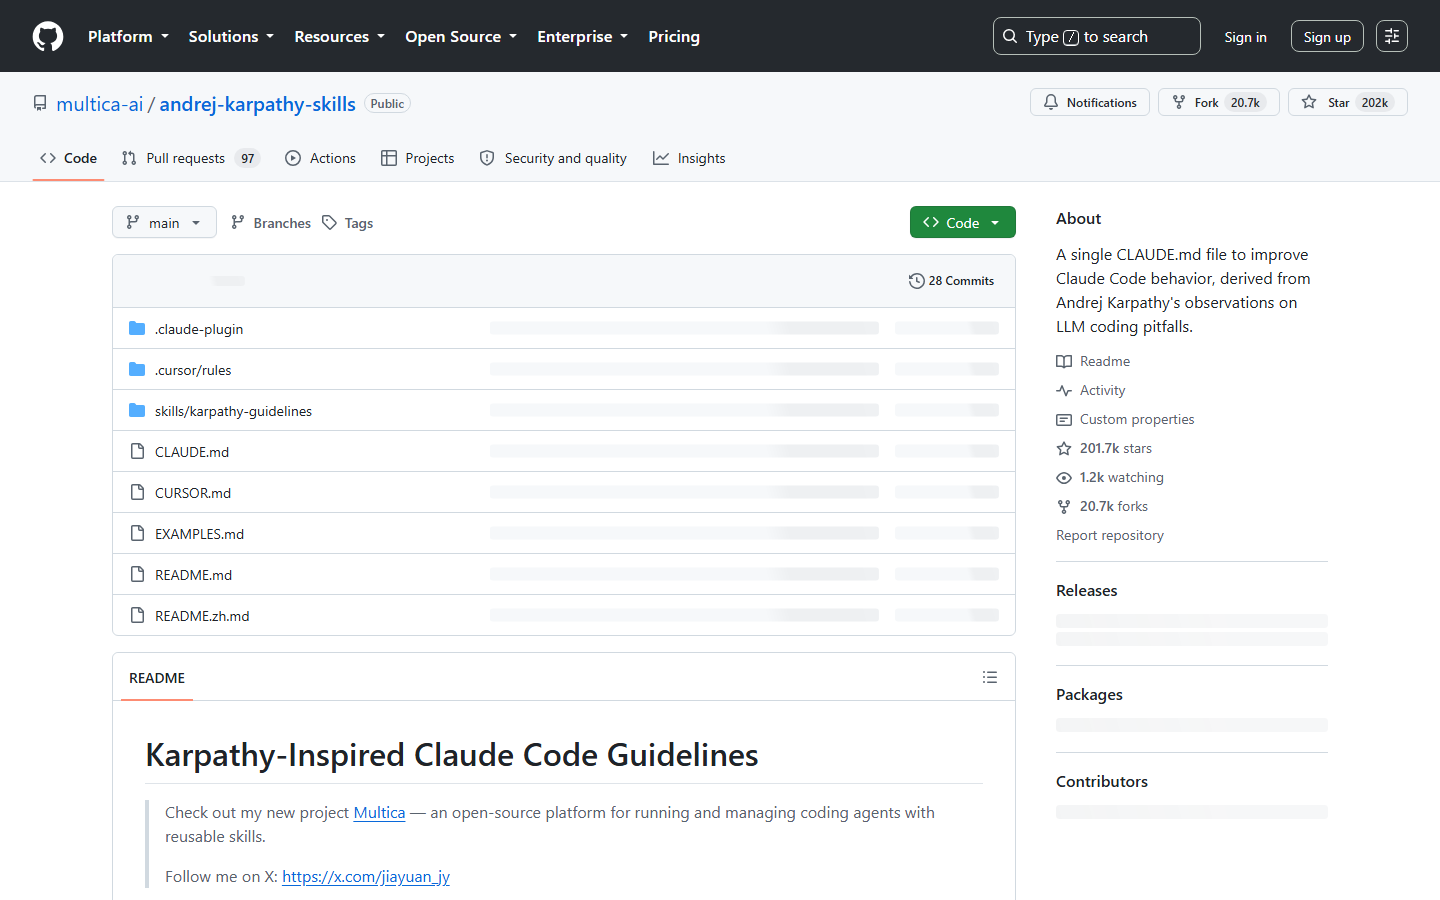Click the Sign in link
This screenshot has height=900, width=1440.
(1245, 37)
